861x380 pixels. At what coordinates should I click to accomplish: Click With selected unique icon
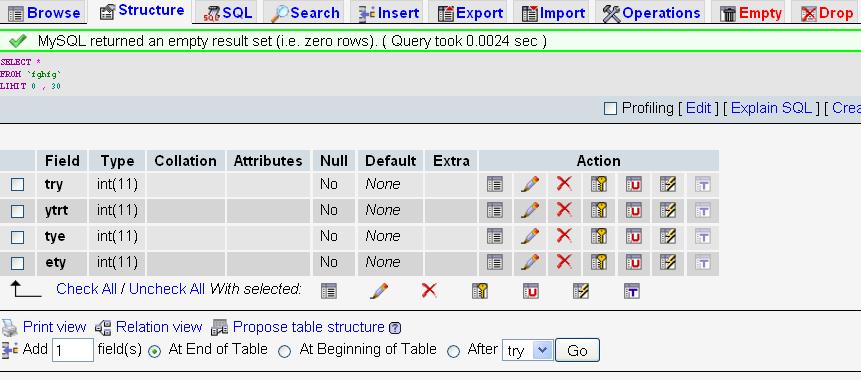(530, 290)
